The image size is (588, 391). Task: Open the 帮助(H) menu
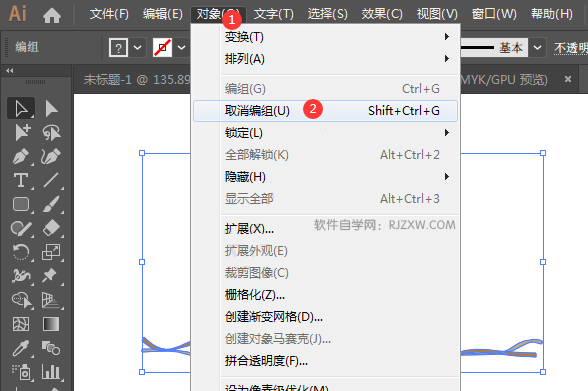552,14
